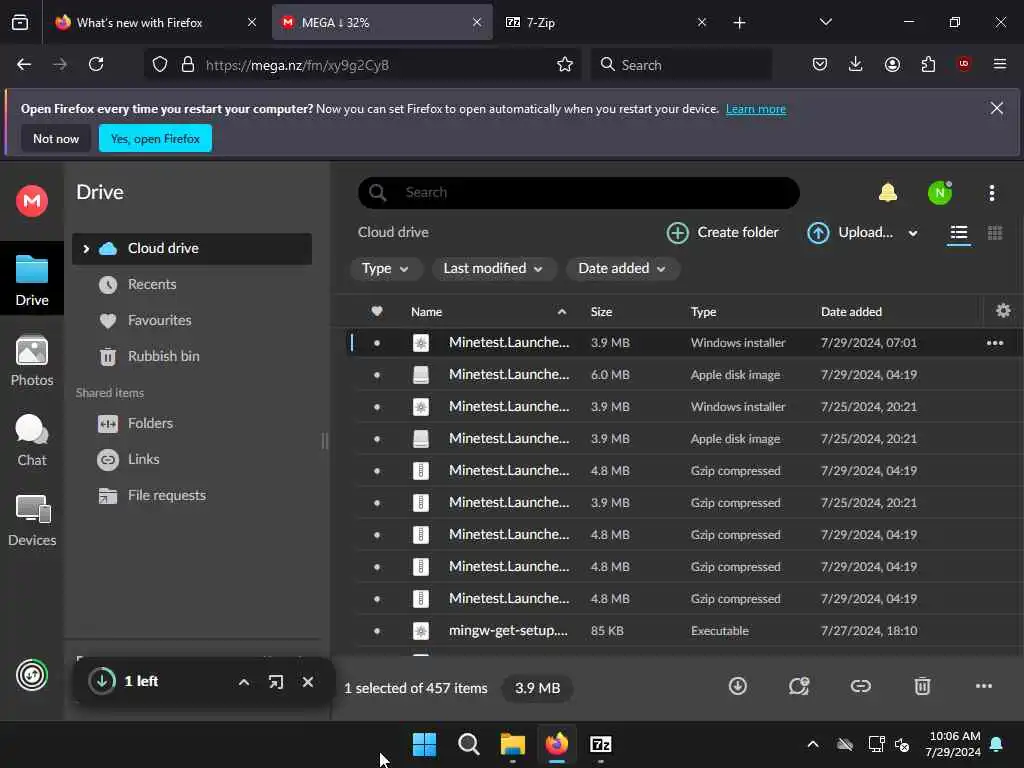1024x768 pixels.
Task: Open the Chat section in sidebar
Action: pyautogui.click(x=32, y=441)
